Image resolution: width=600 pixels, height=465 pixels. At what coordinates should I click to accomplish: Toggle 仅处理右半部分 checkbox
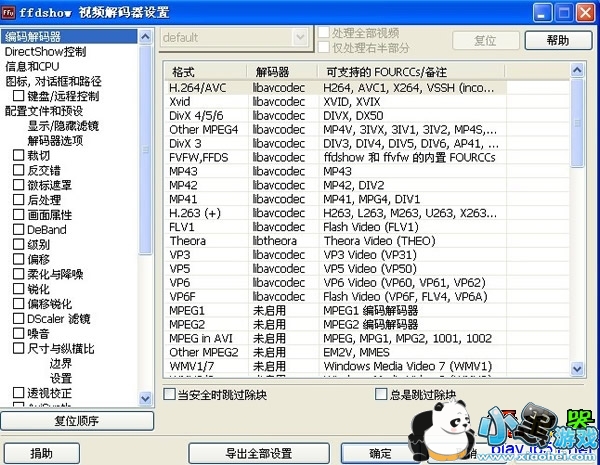[x=324, y=47]
